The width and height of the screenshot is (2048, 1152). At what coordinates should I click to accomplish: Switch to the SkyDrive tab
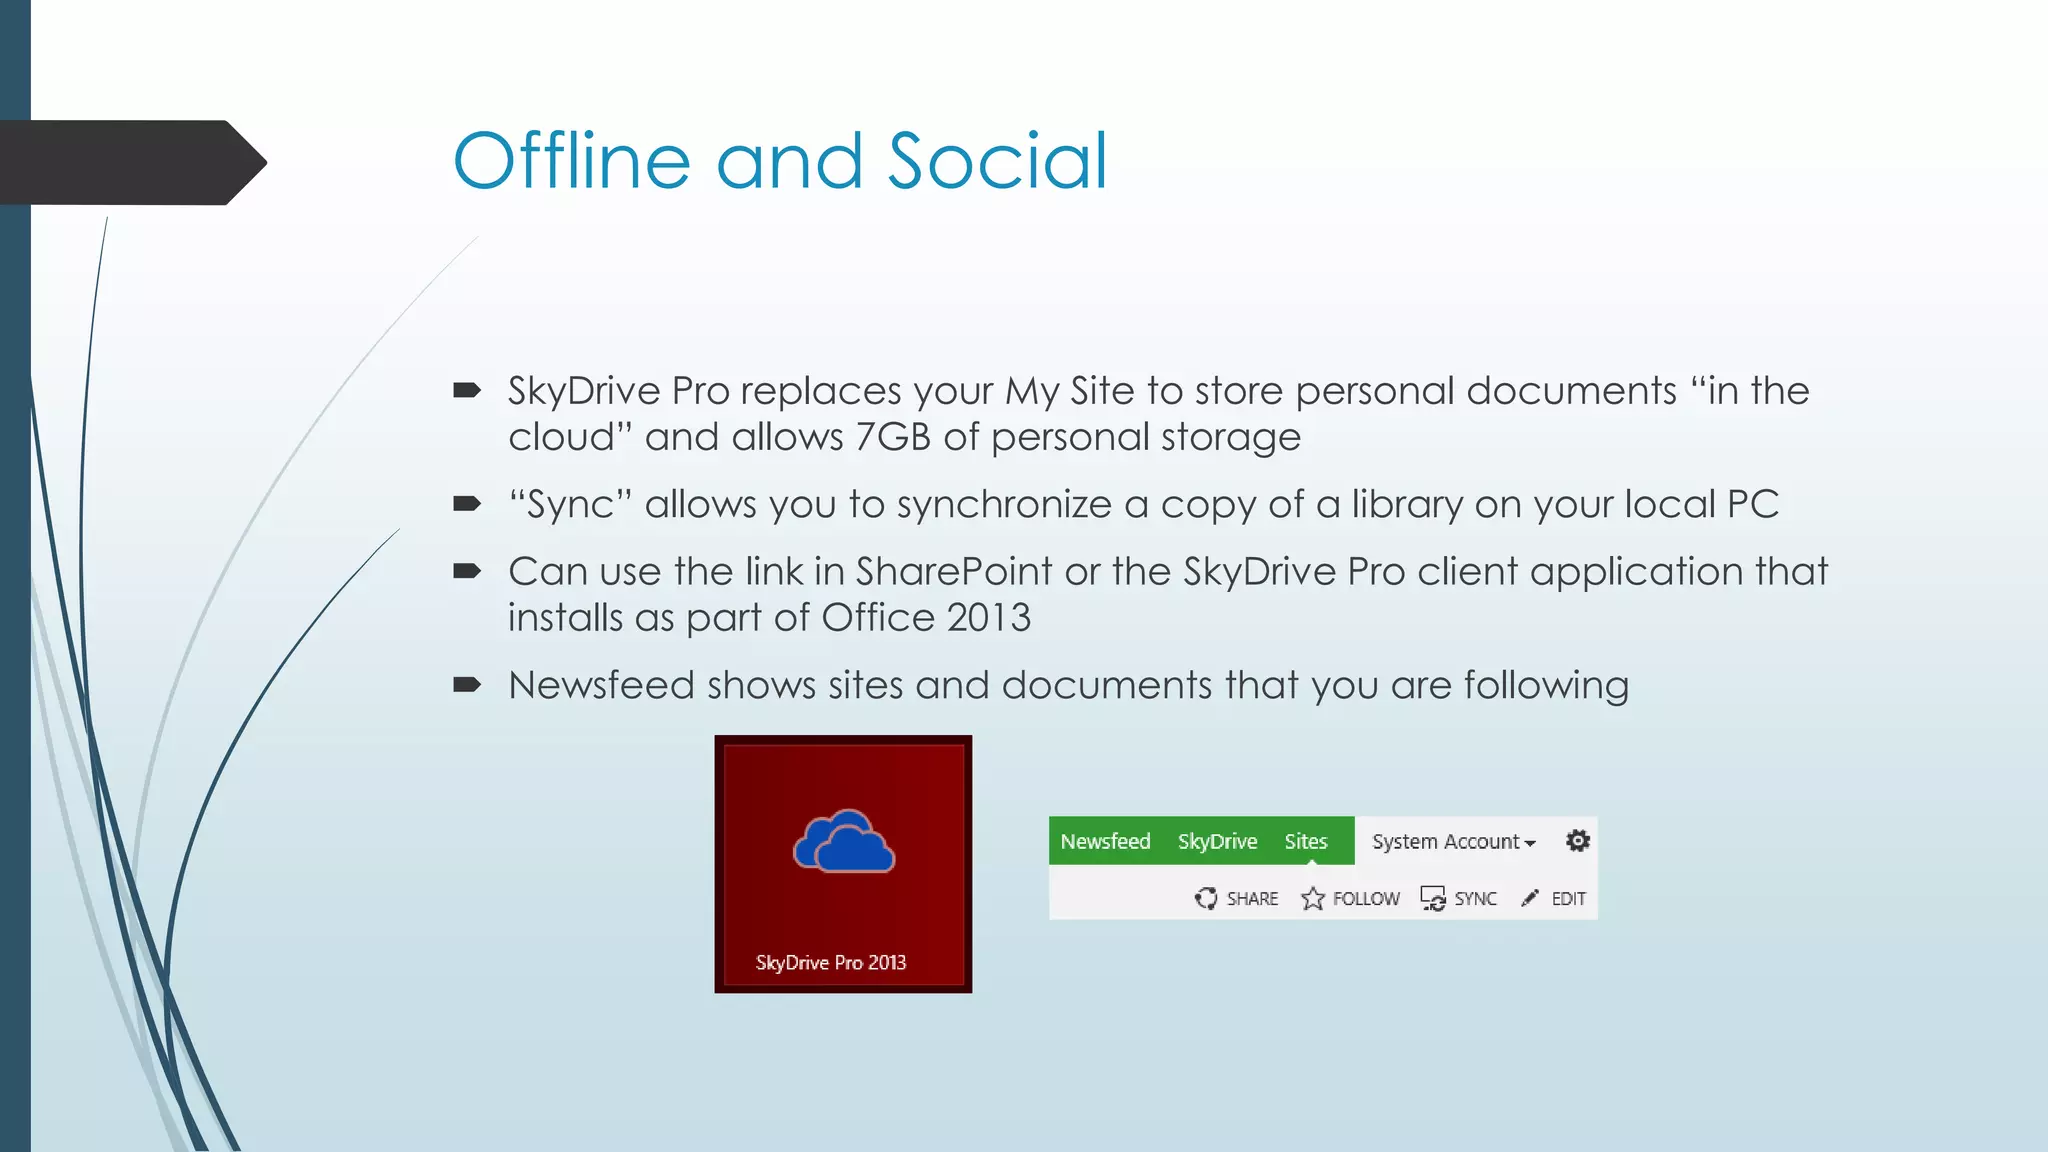click(x=1217, y=841)
